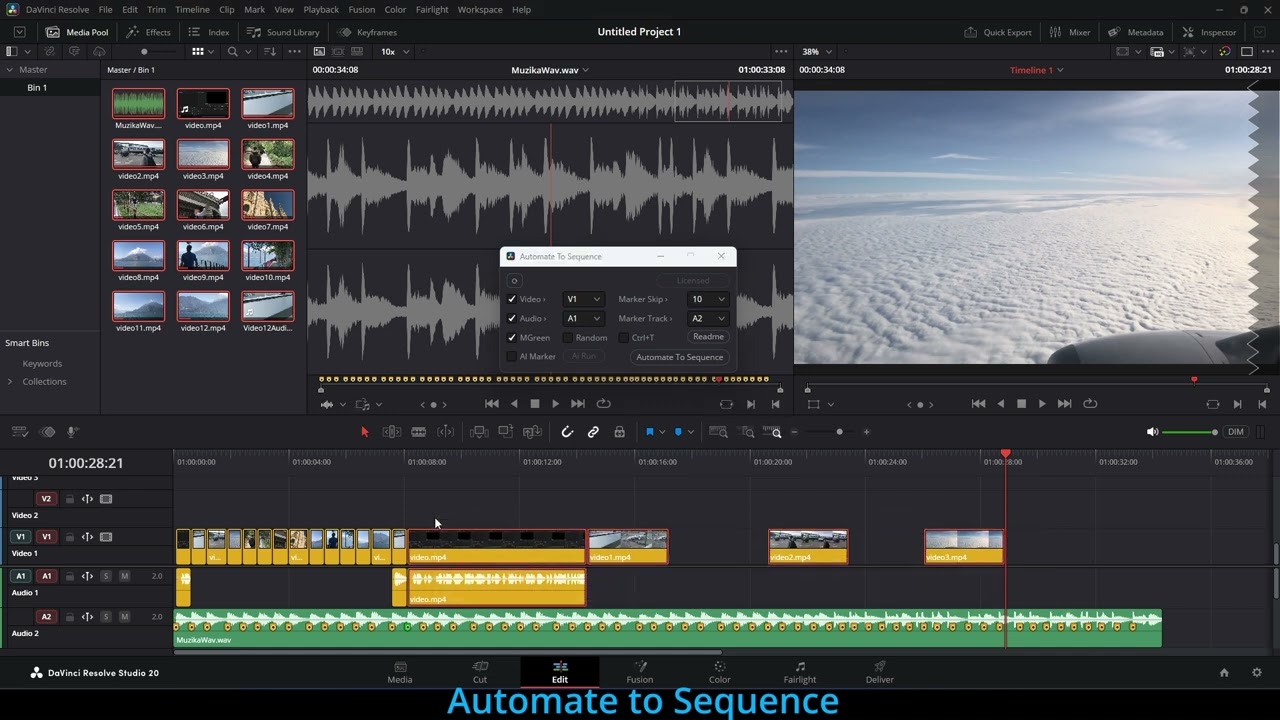Click the Automate To Sequence button
Viewport: 1280px width, 720px height.
[679, 357]
